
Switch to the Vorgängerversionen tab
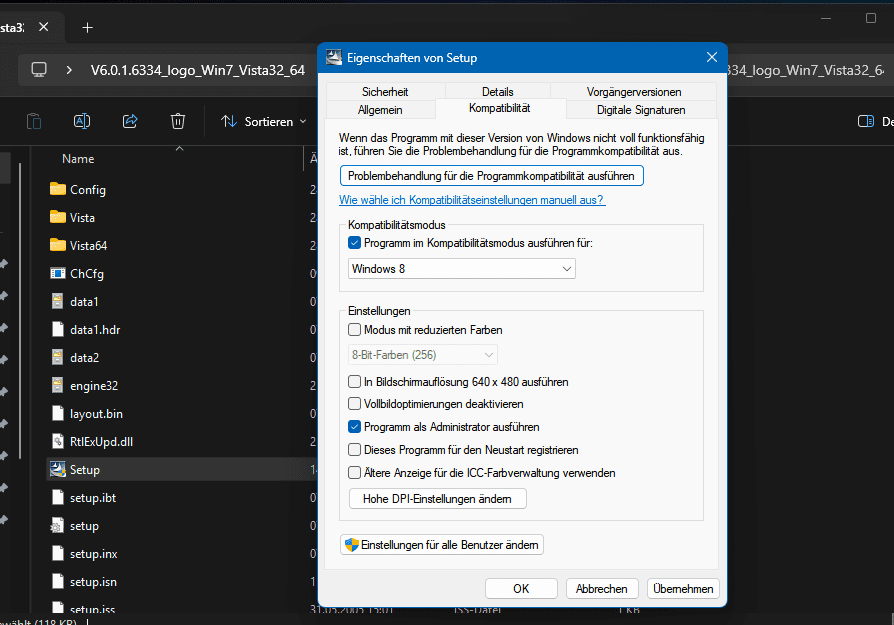tap(633, 91)
